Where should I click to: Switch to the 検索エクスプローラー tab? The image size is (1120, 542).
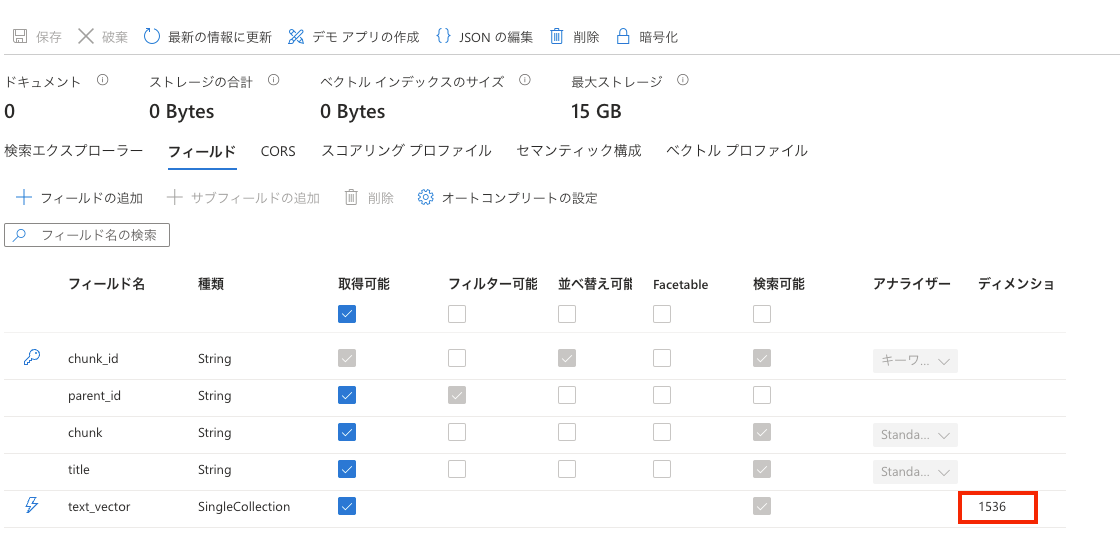(74, 151)
